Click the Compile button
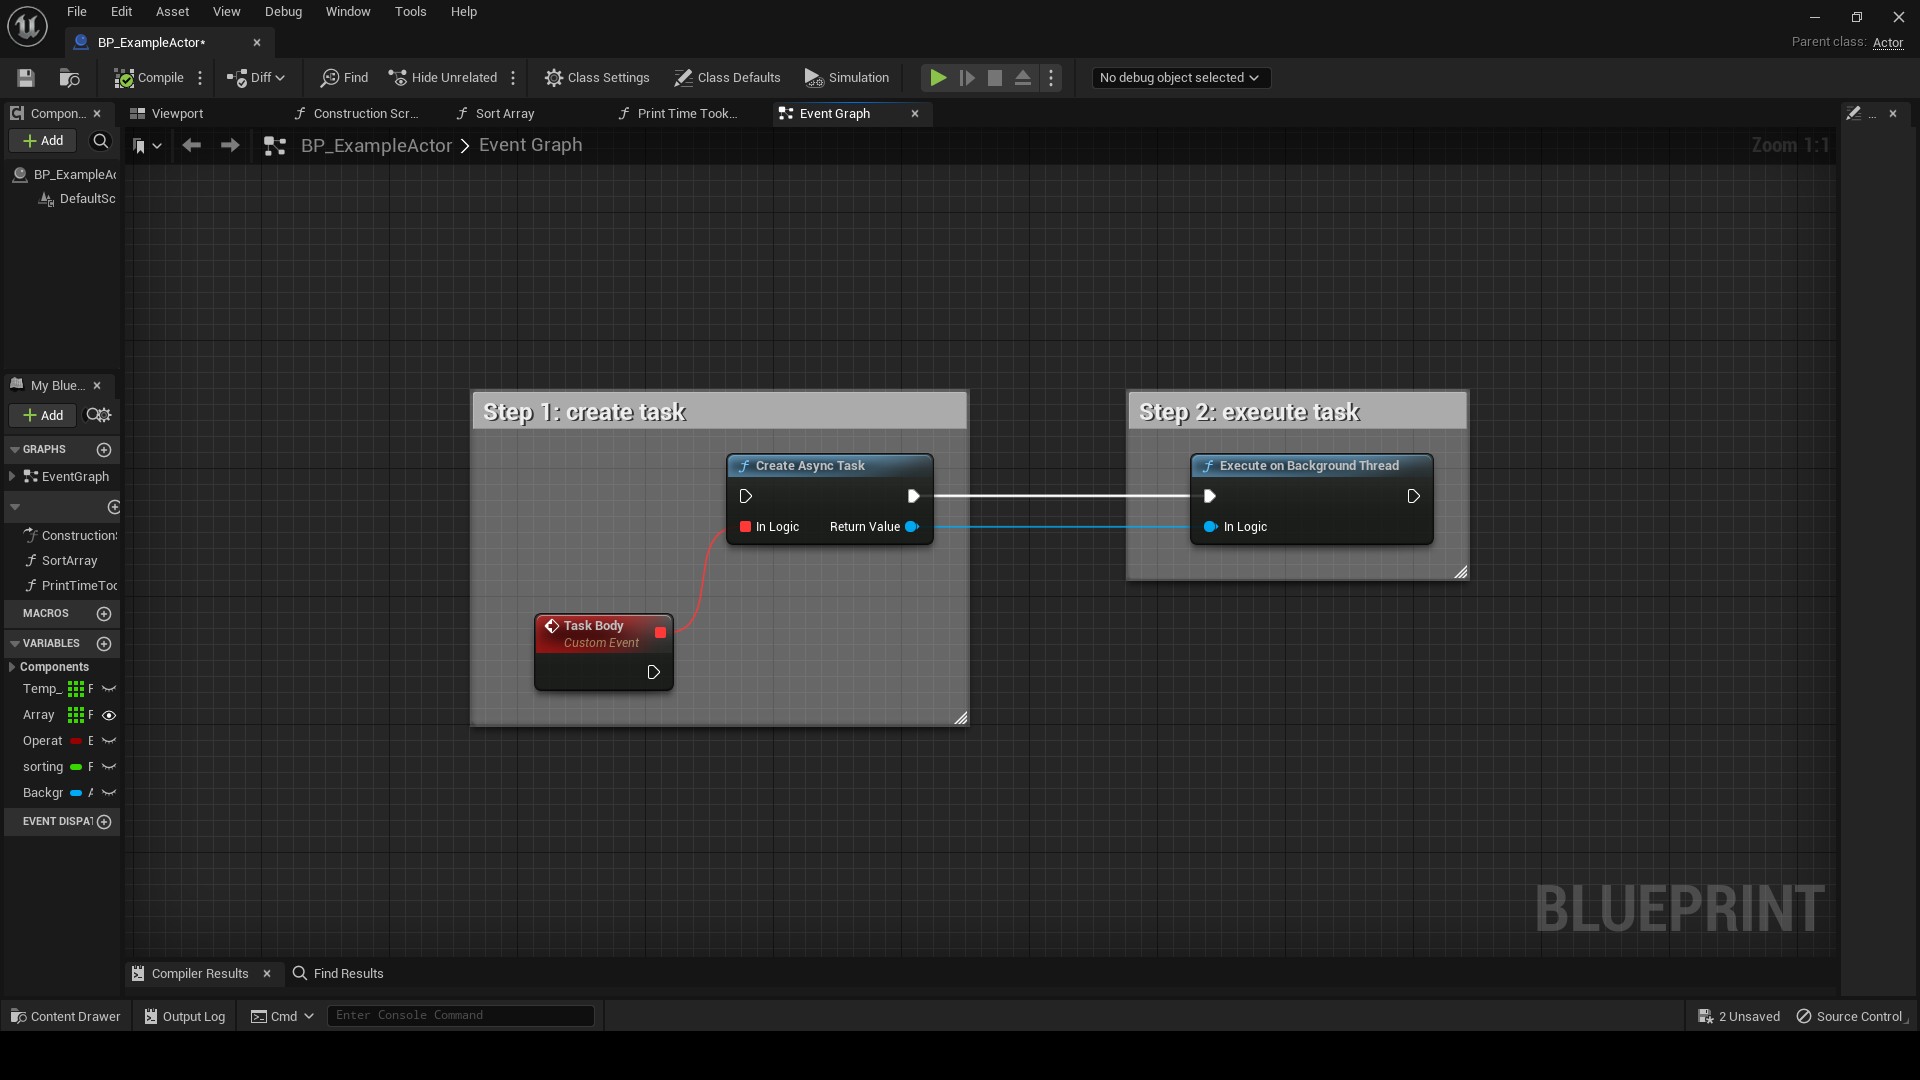Viewport: 1920px width, 1080px height. click(149, 78)
